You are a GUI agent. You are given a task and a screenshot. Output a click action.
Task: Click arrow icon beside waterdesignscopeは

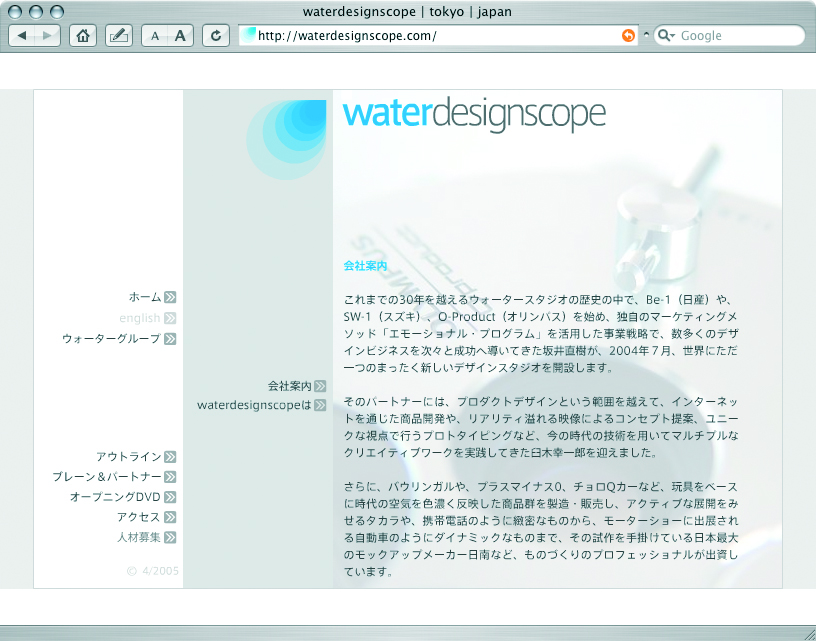[x=321, y=405]
